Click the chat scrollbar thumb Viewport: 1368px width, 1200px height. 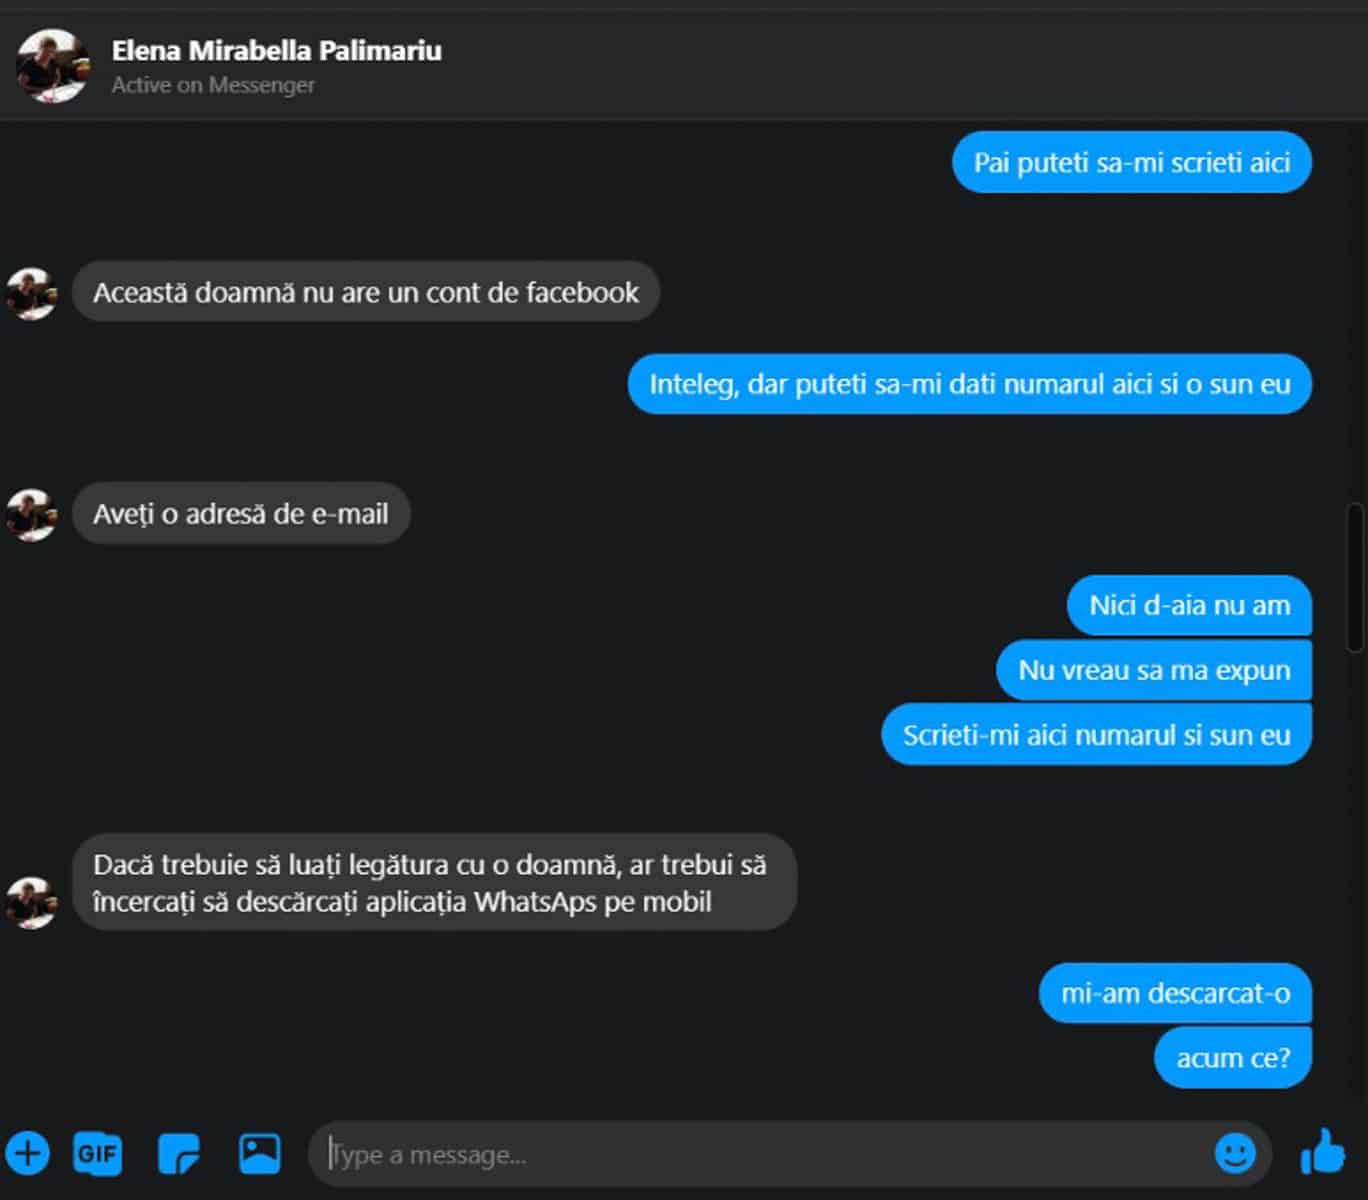(1355, 578)
